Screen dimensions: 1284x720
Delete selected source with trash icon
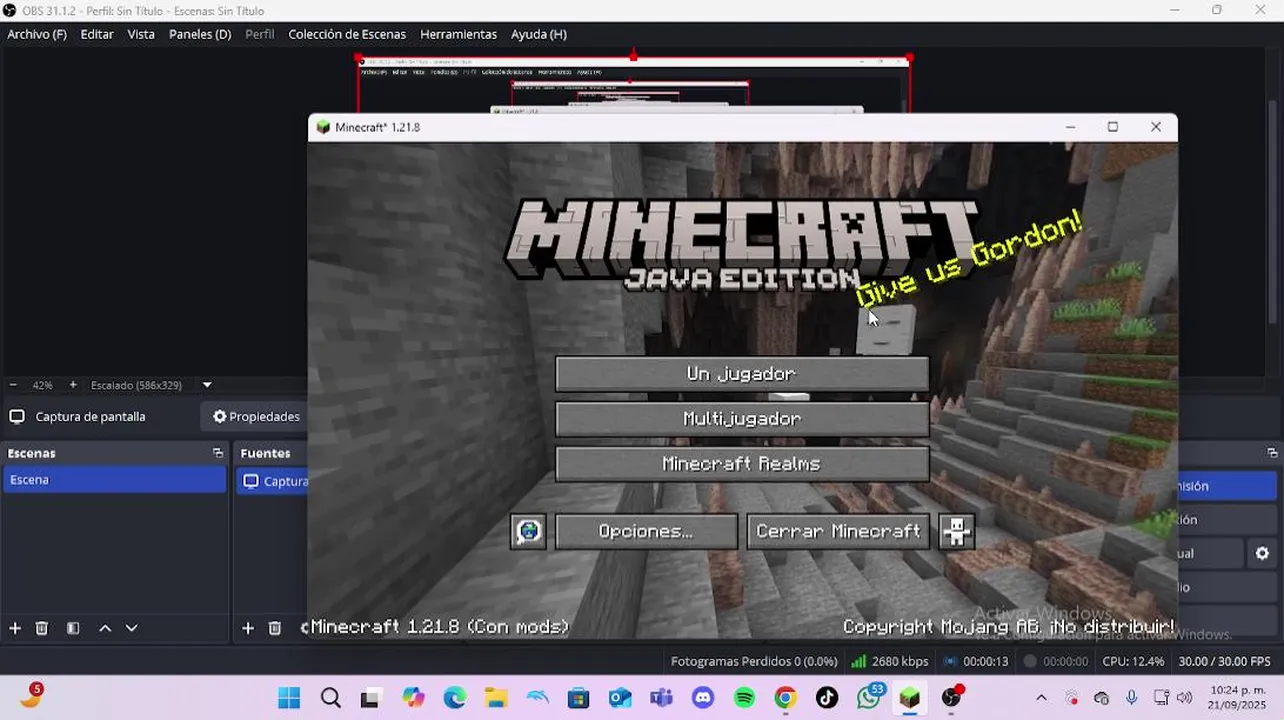[x=275, y=628]
